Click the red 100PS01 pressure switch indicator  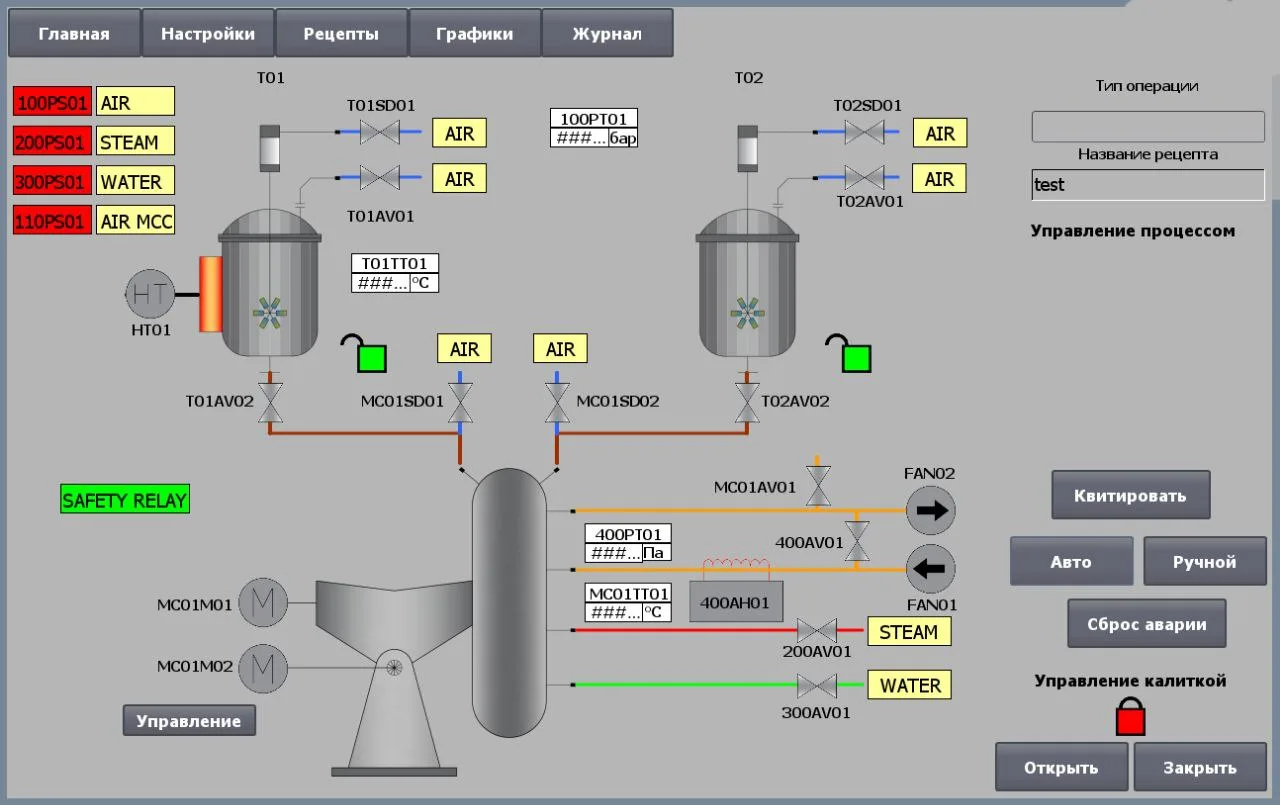click(x=53, y=102)
